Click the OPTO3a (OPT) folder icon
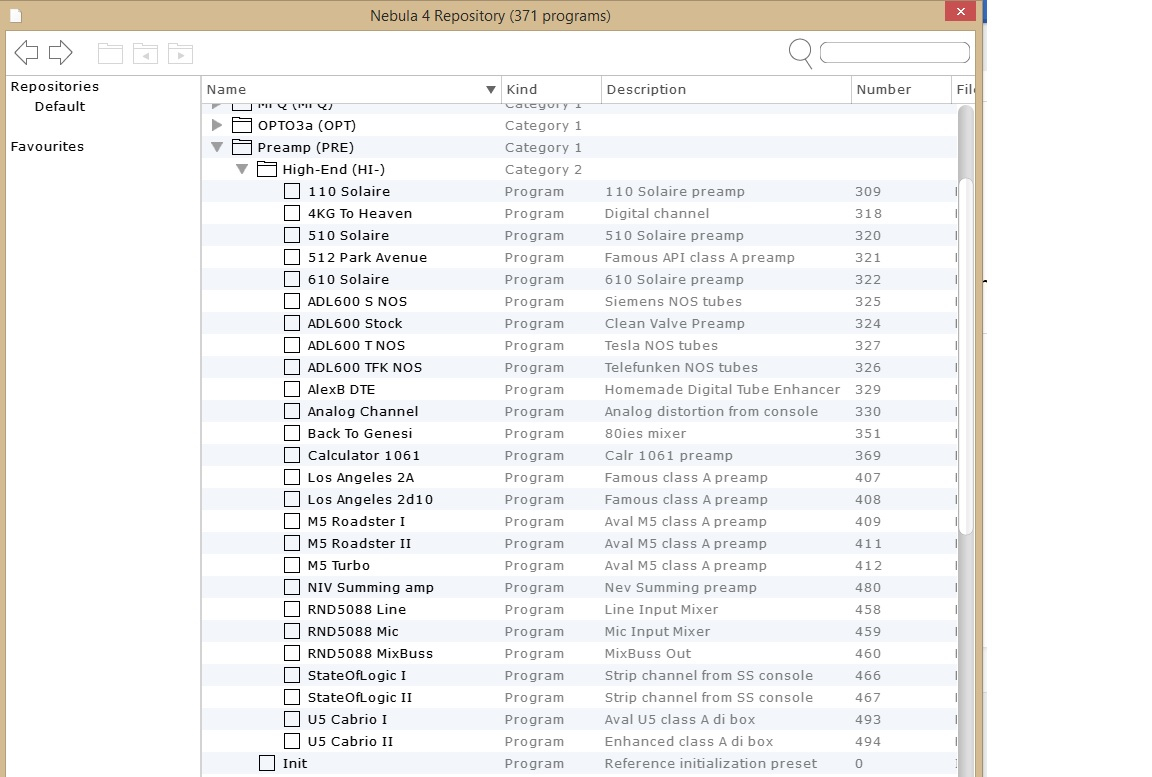 click(x=242, y=125)
